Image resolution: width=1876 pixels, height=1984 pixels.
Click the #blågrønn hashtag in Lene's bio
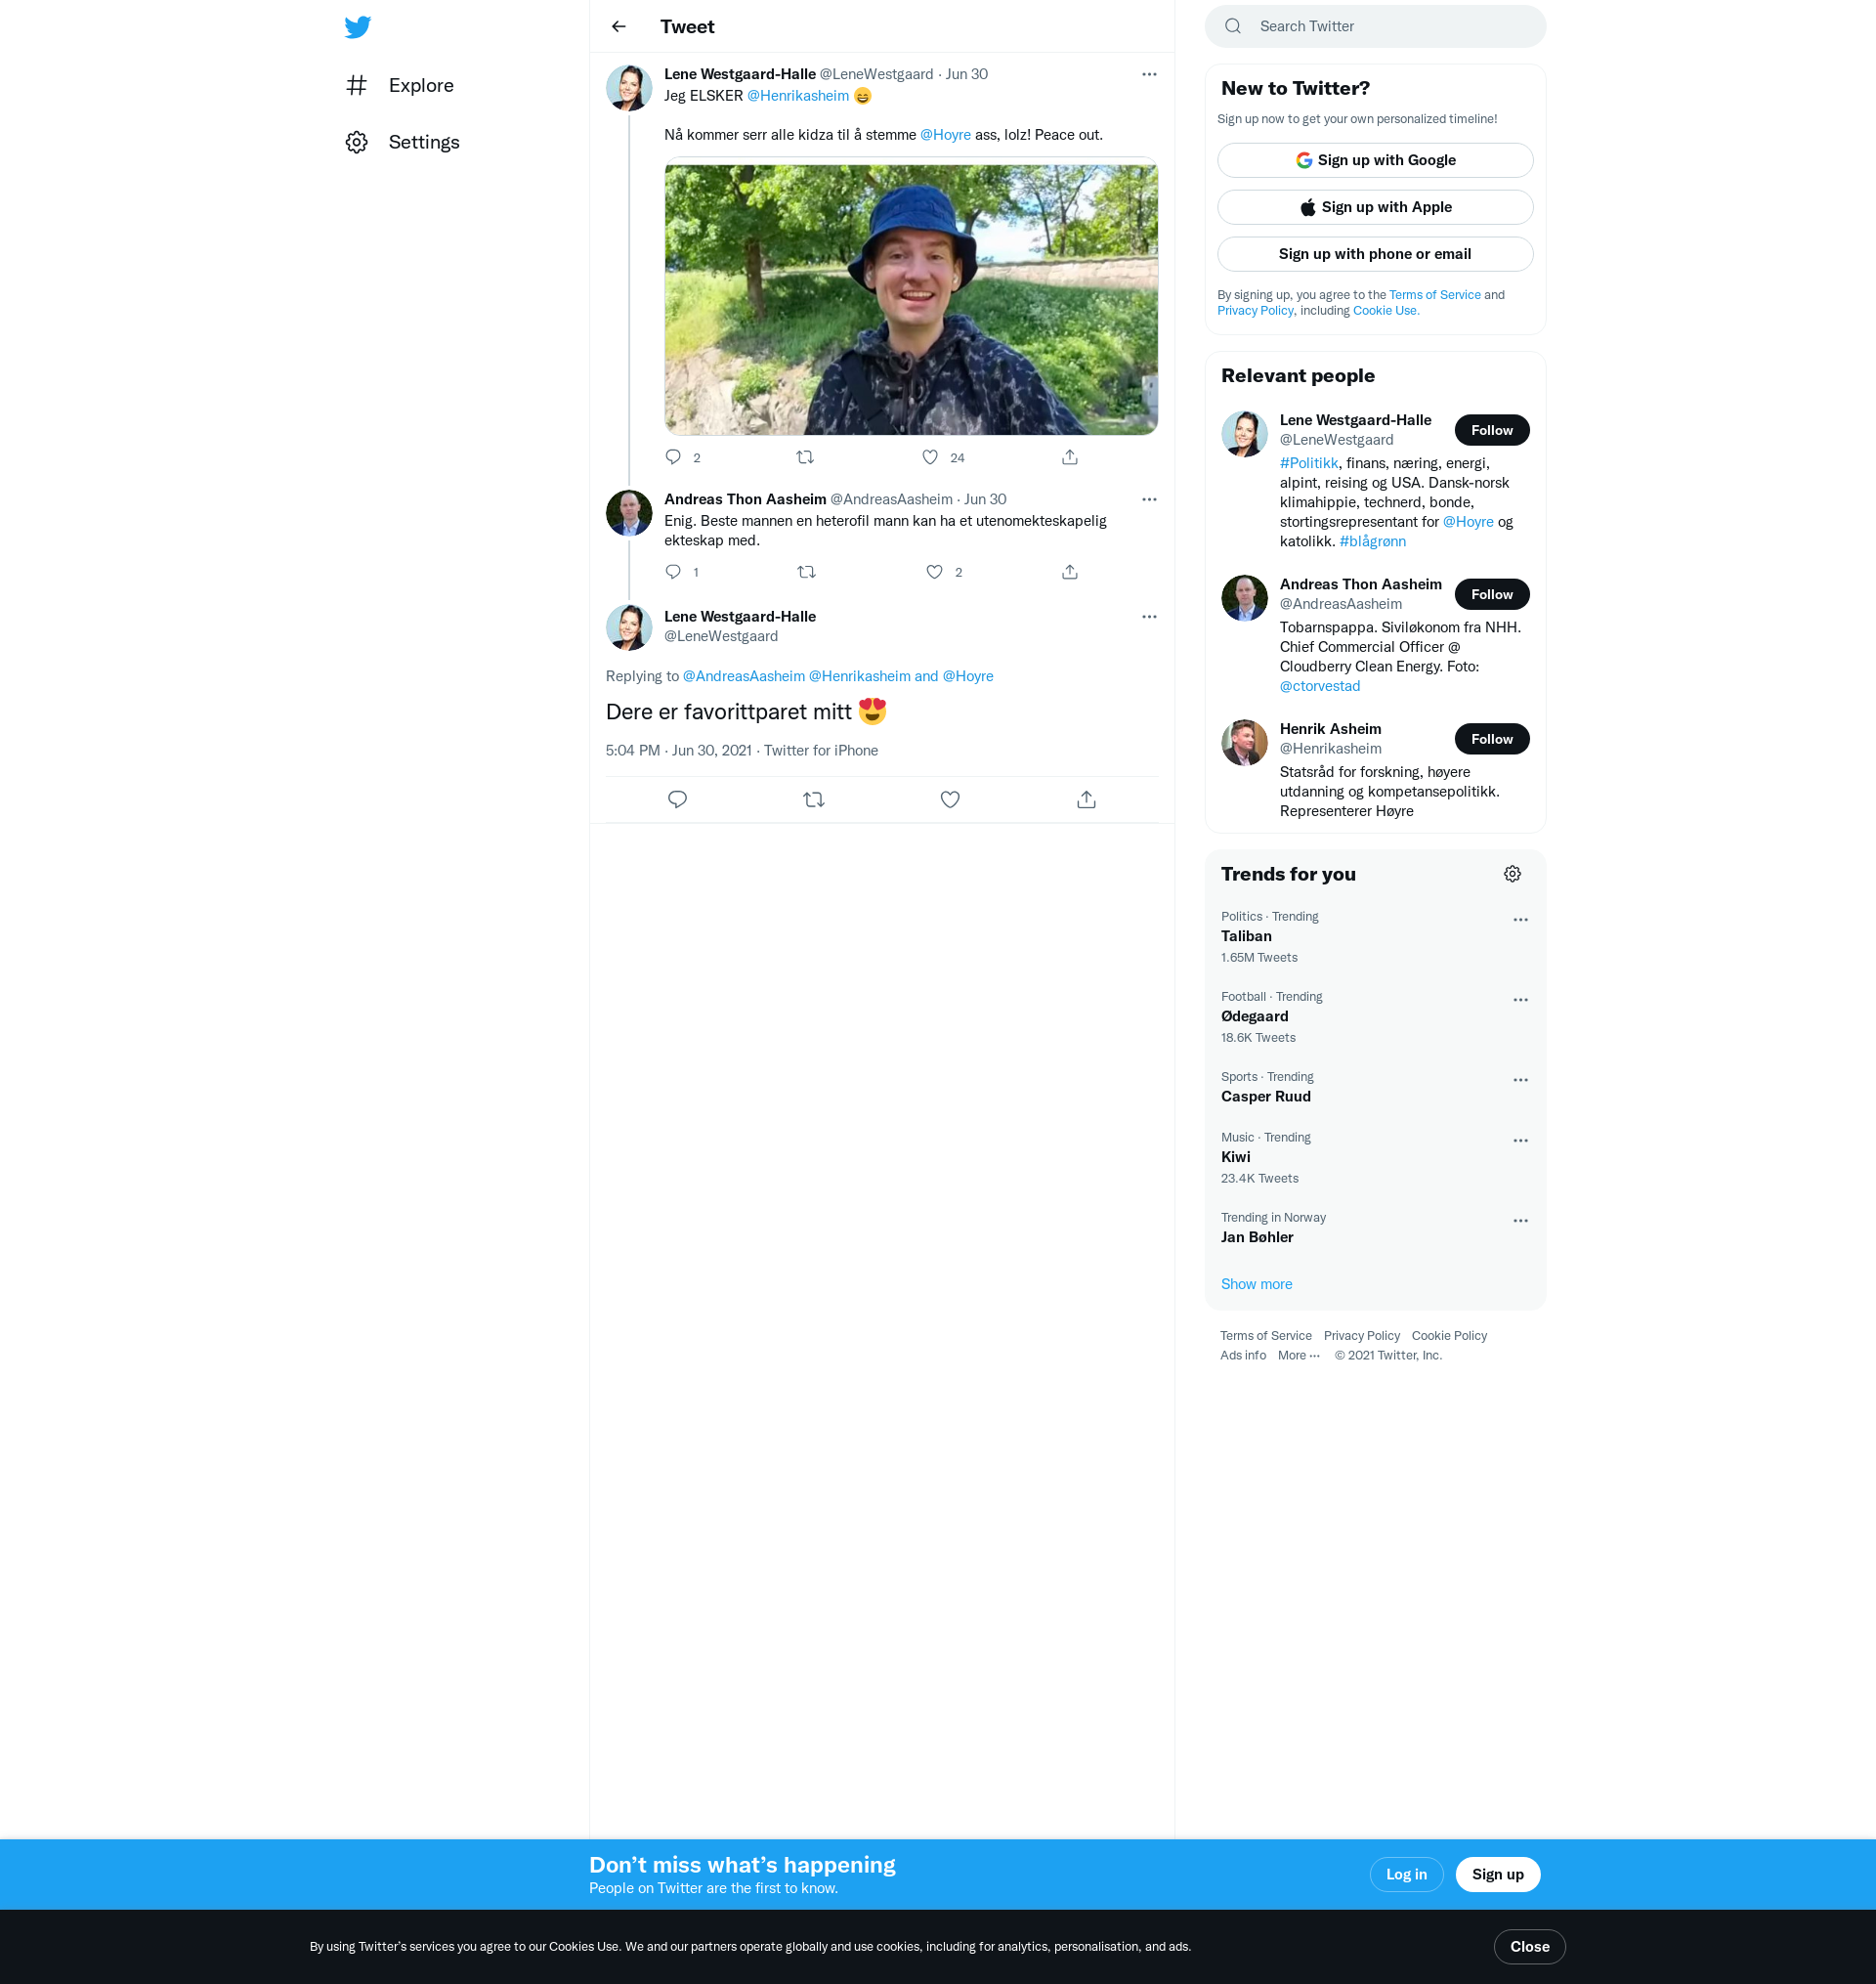1372,541
